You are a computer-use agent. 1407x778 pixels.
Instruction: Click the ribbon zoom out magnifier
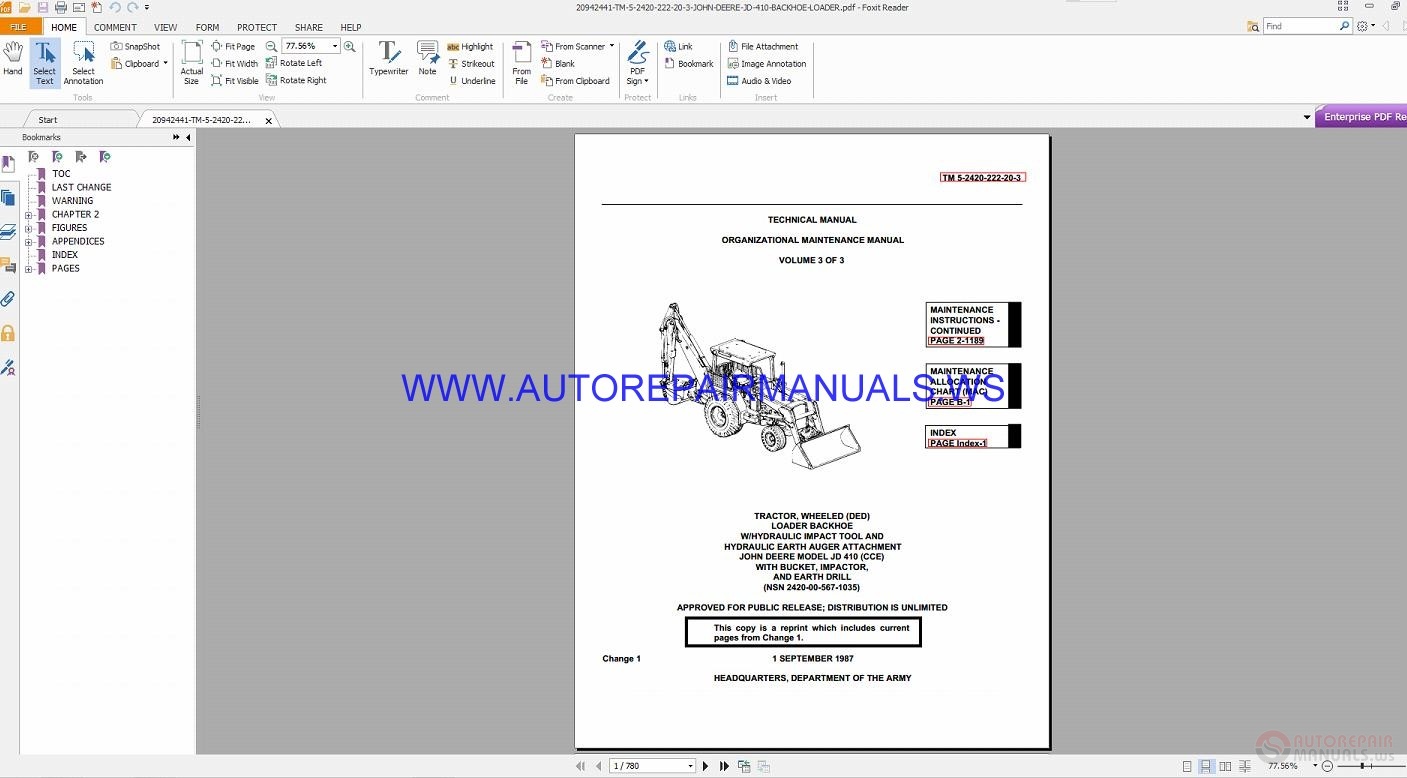[271, 46]
